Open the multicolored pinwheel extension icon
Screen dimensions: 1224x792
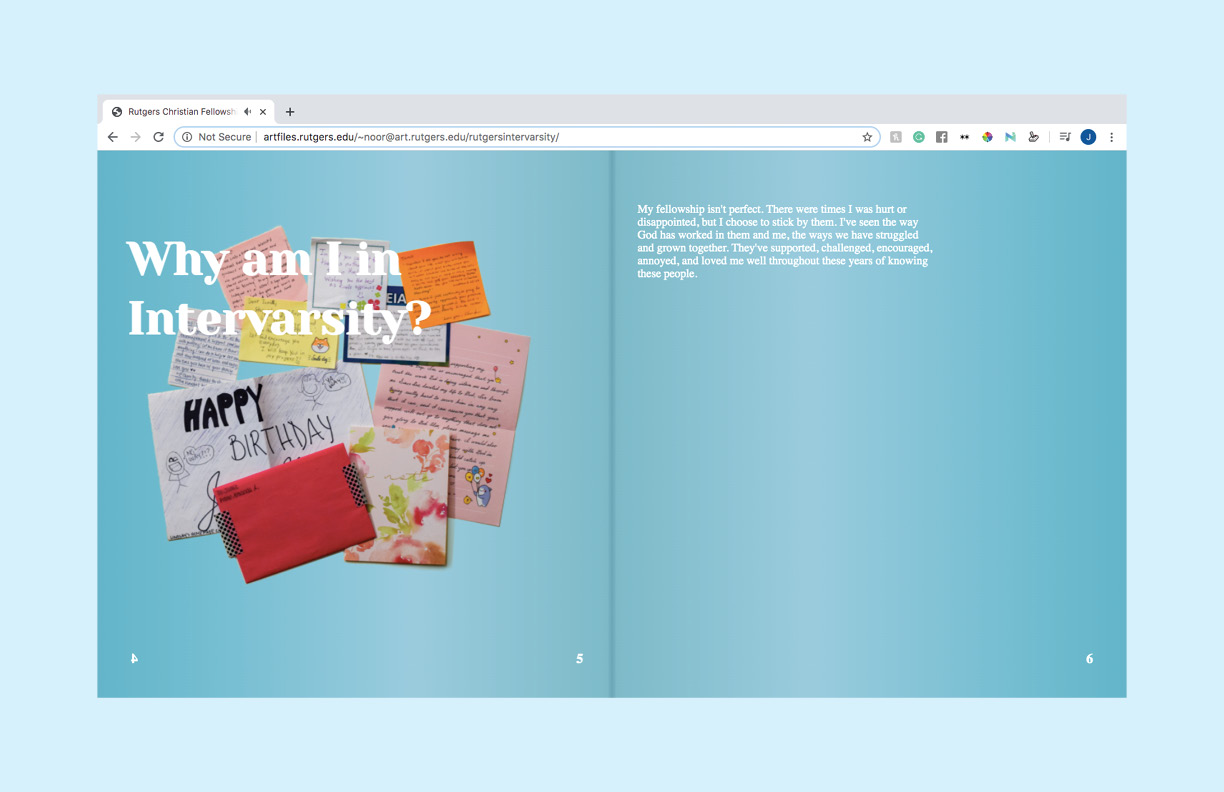(987, 137)
